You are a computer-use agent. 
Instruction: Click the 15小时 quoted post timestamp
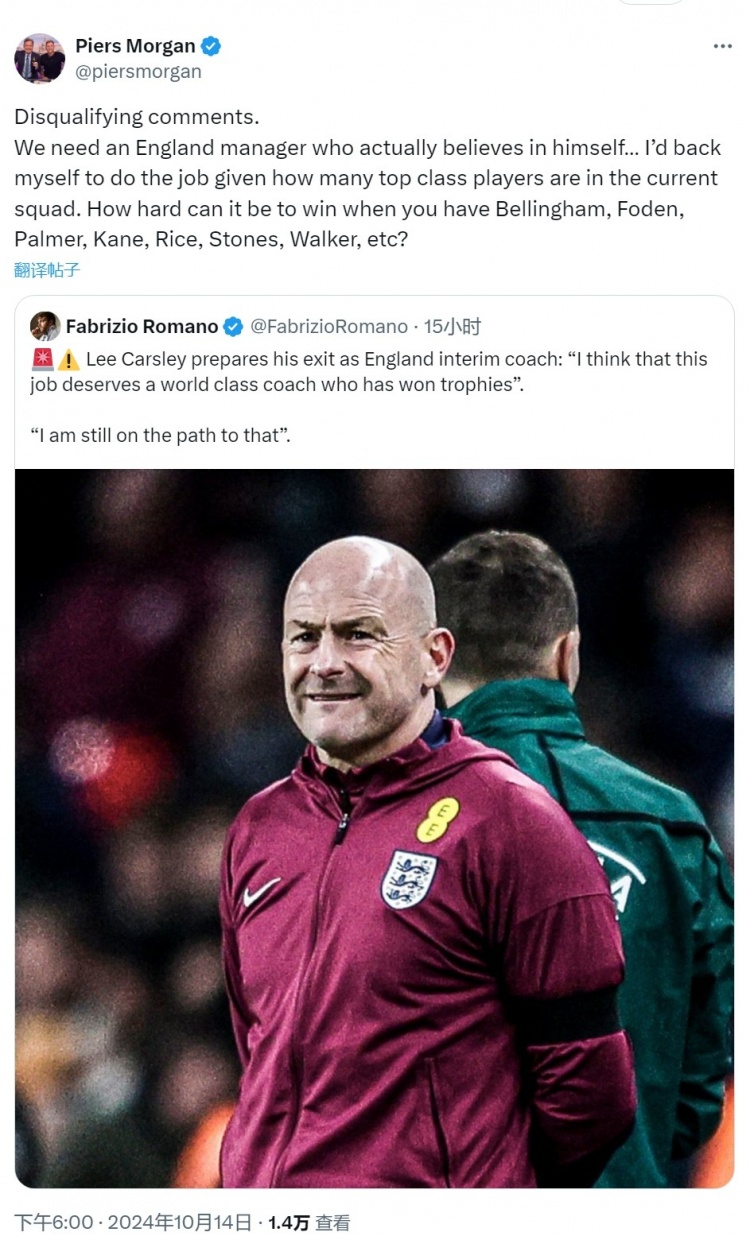click(x=452, y=327)
